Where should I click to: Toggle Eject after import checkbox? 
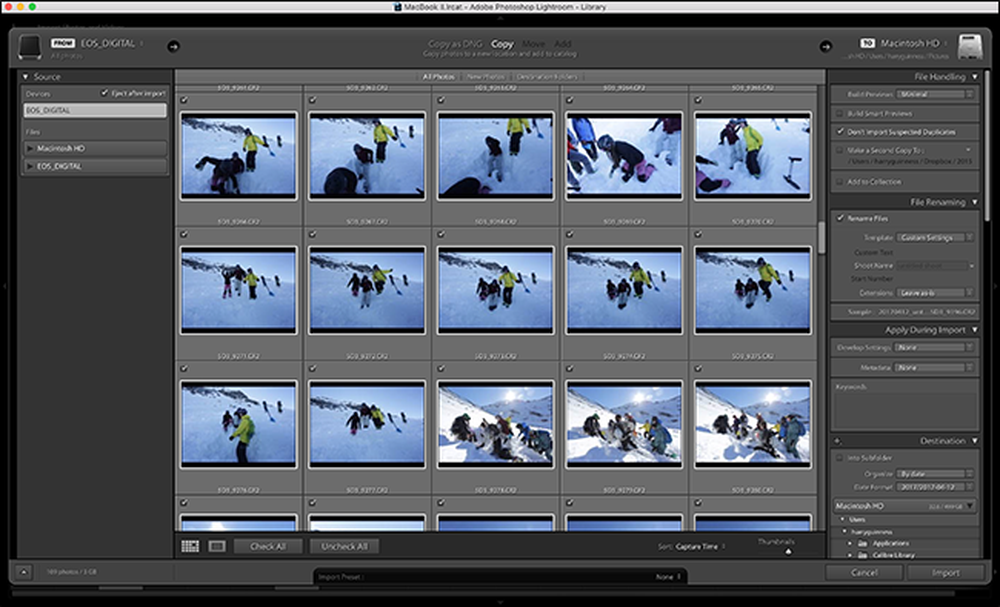coord(104,93)
